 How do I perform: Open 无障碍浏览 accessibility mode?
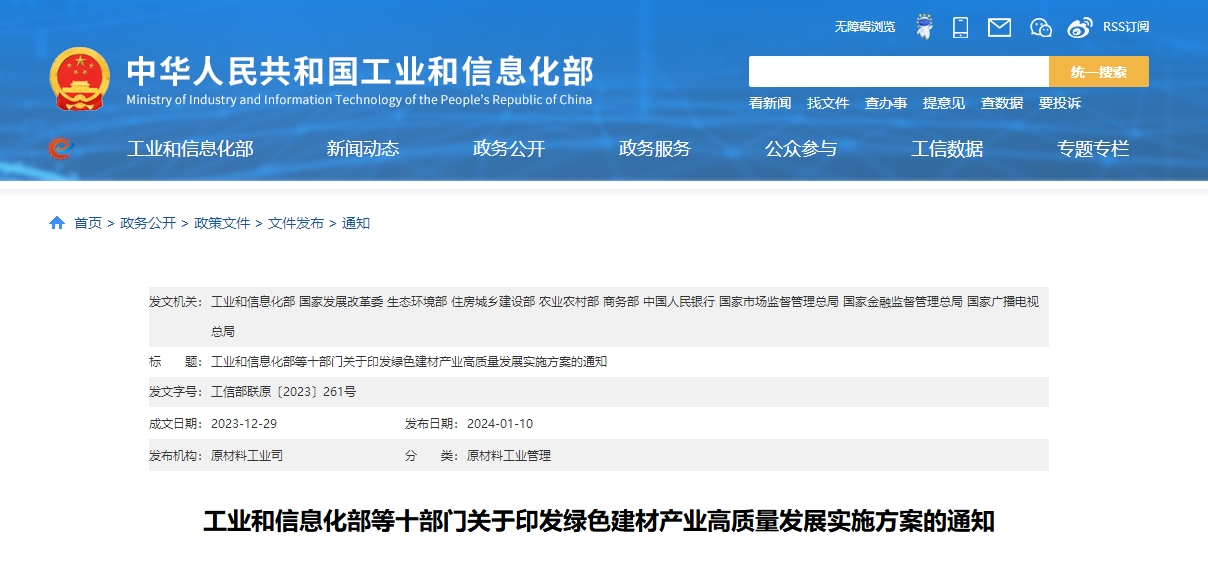pyautogui.click(x=865, y=27)
